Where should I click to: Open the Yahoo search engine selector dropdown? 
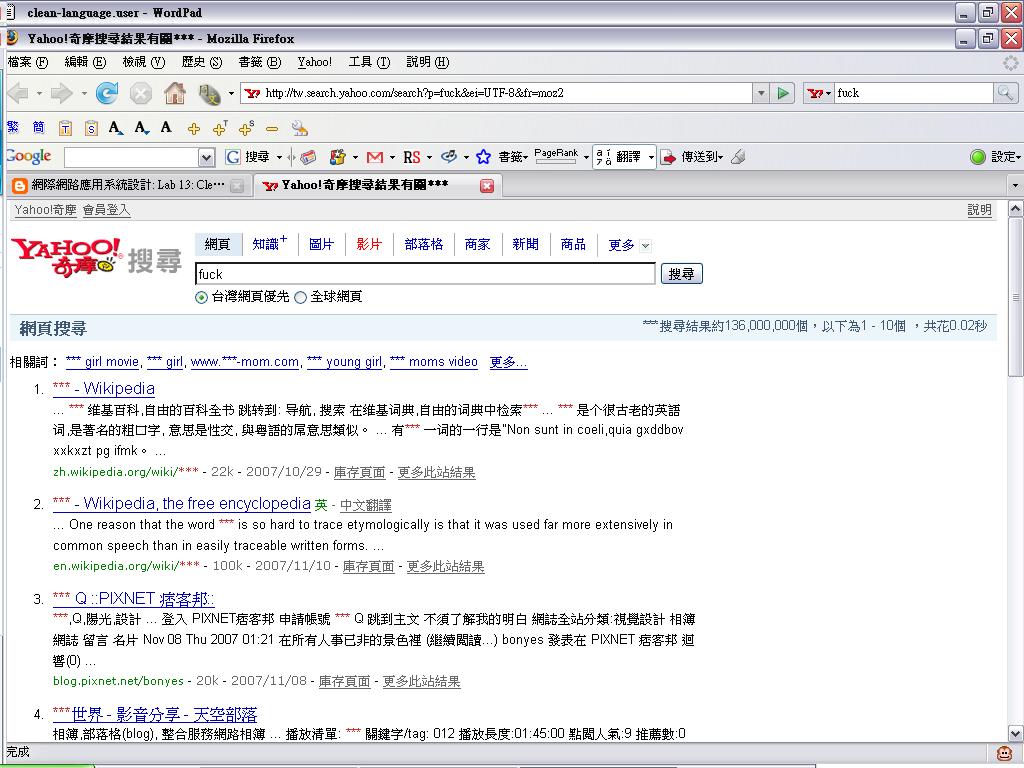click(820, 93)
